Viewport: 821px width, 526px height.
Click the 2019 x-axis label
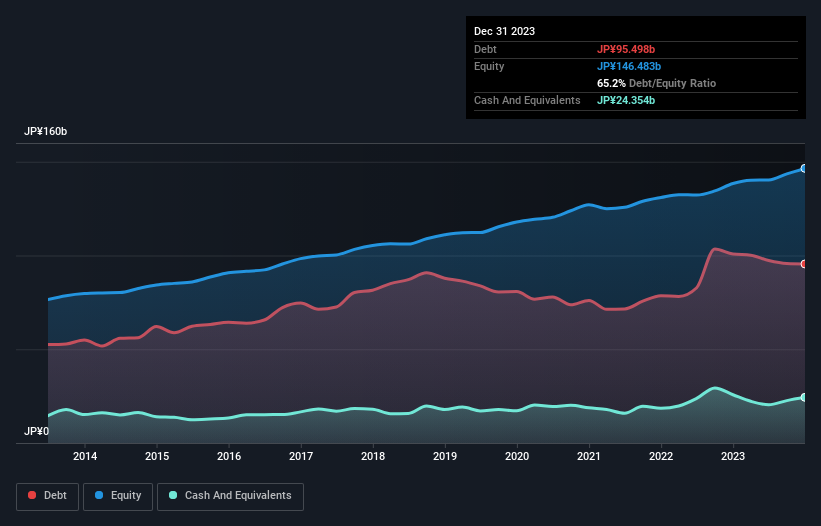(x=445, y=456)
